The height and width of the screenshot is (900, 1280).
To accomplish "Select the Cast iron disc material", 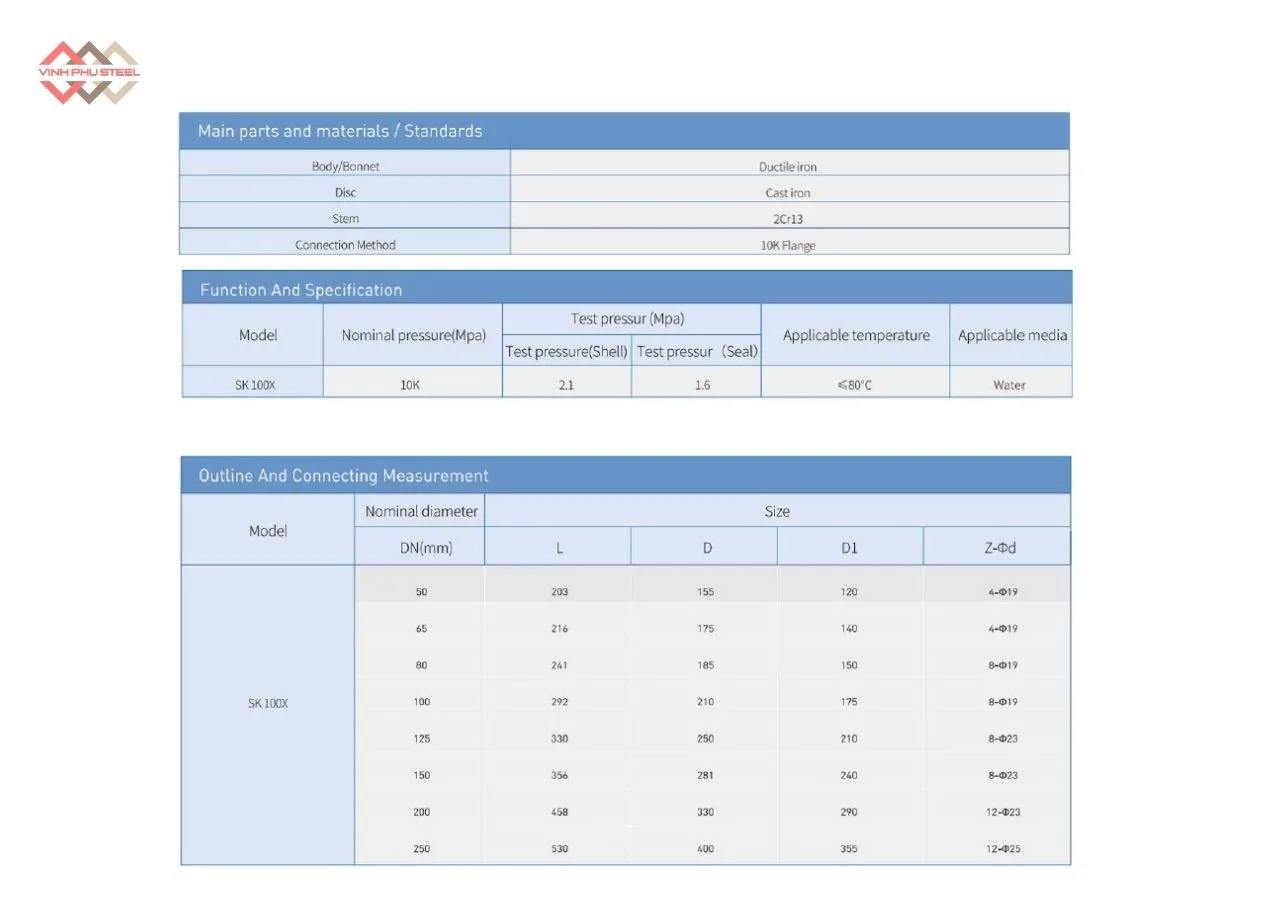I will (x=788, y=193).
